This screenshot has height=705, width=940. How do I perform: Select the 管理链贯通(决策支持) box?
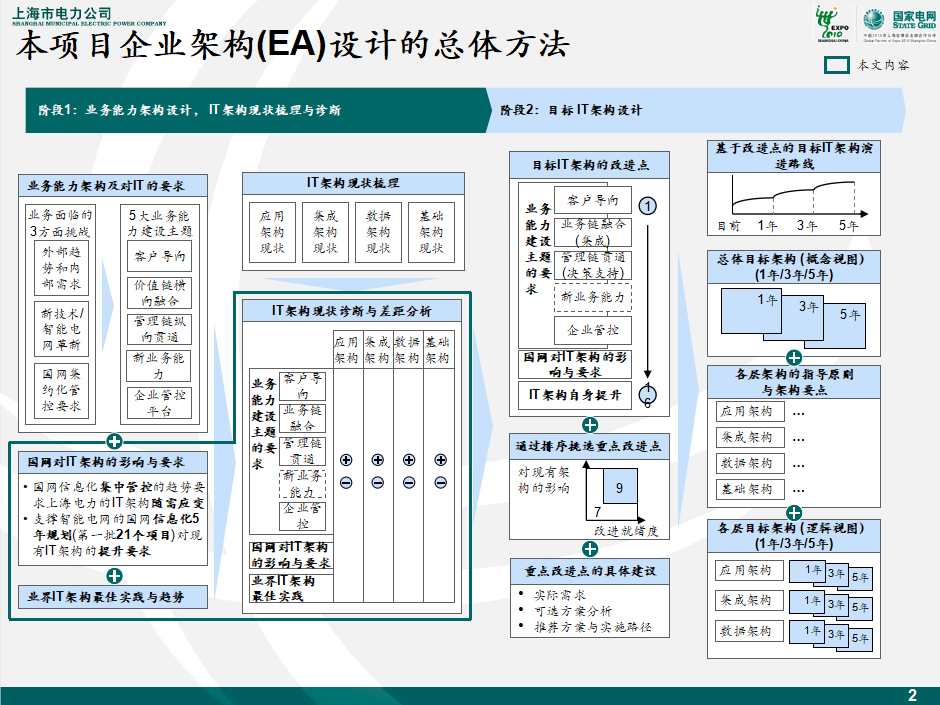coord(593,265)
